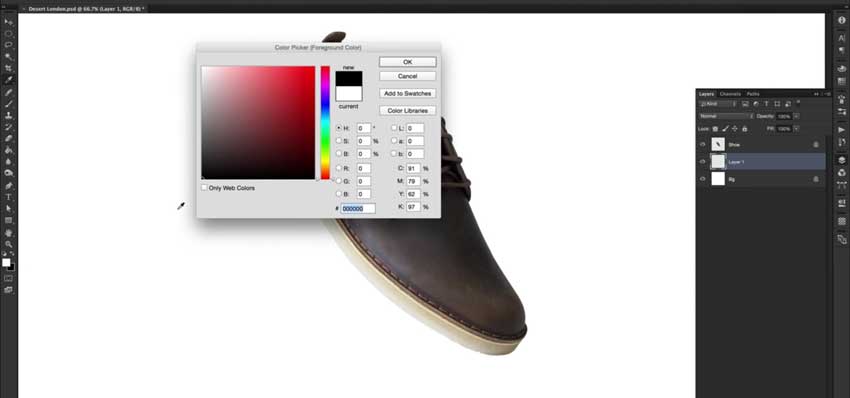
Task: Click Add to Swatches button
Action: [408, 93]
